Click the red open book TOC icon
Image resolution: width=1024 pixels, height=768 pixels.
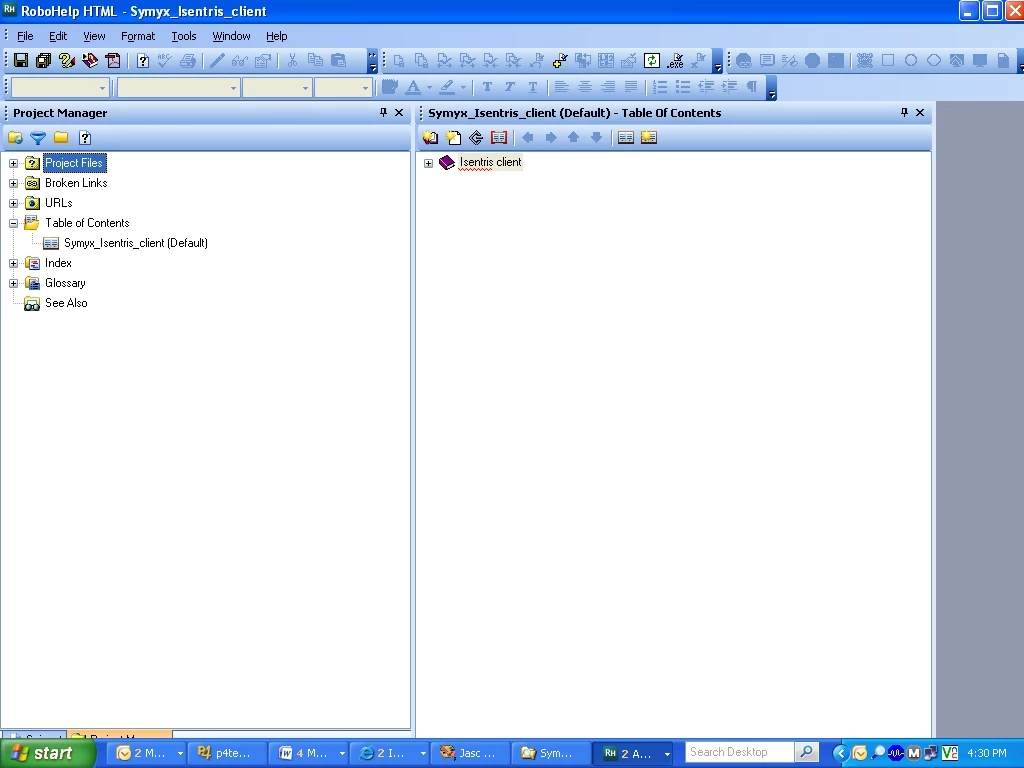[x=499, y=137]
